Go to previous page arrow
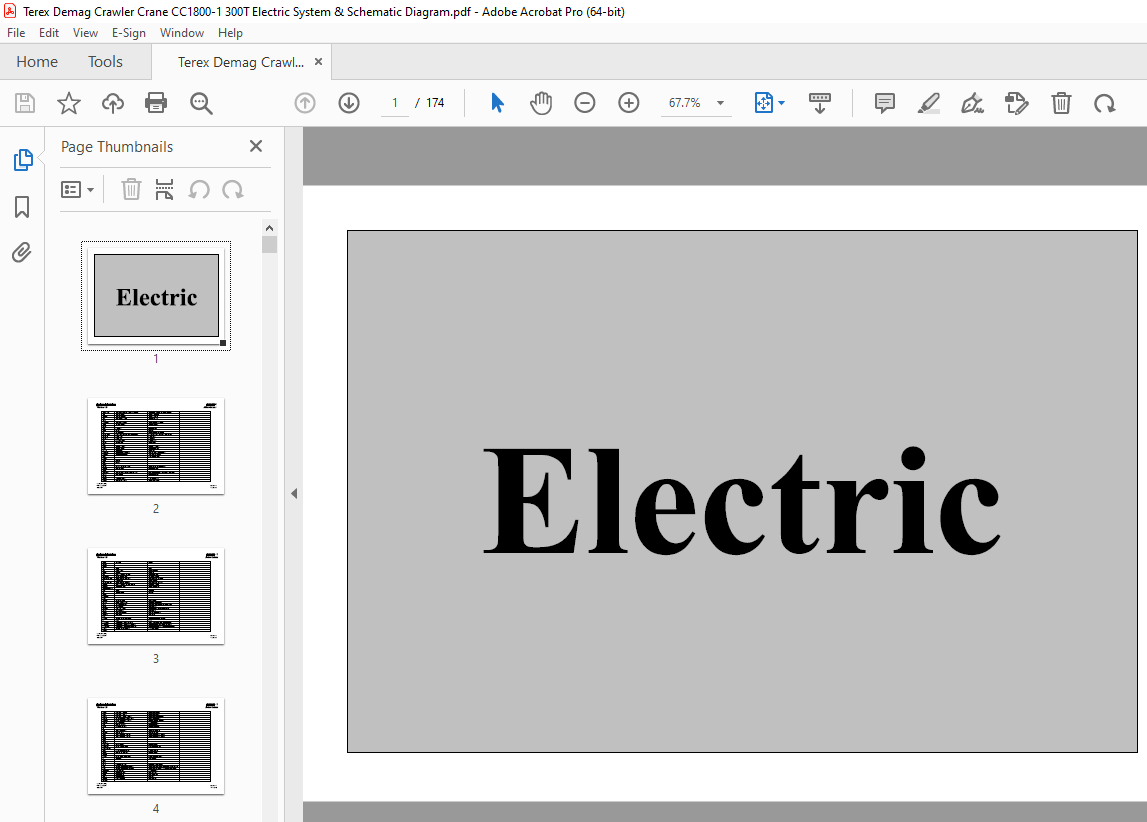This screenshot has height=822, width=1147. click(305, 103)
